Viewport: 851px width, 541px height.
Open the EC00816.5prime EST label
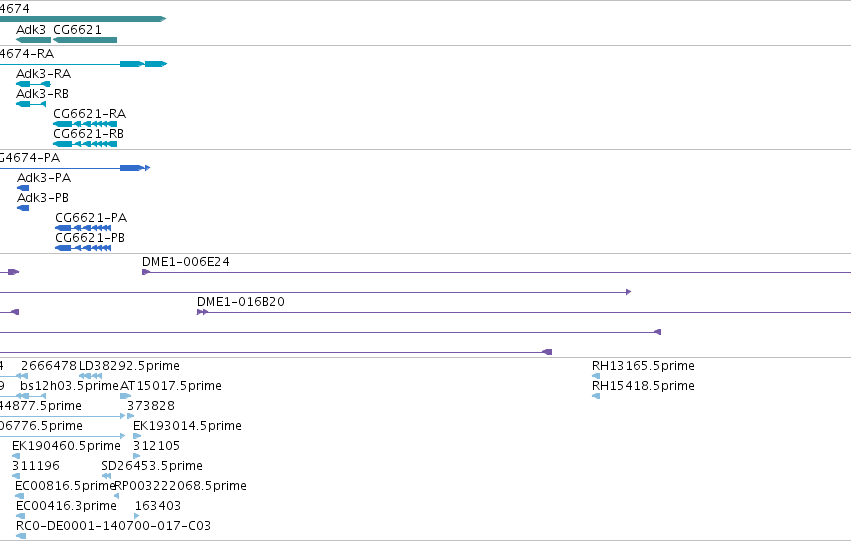click(x=66, y=486)
